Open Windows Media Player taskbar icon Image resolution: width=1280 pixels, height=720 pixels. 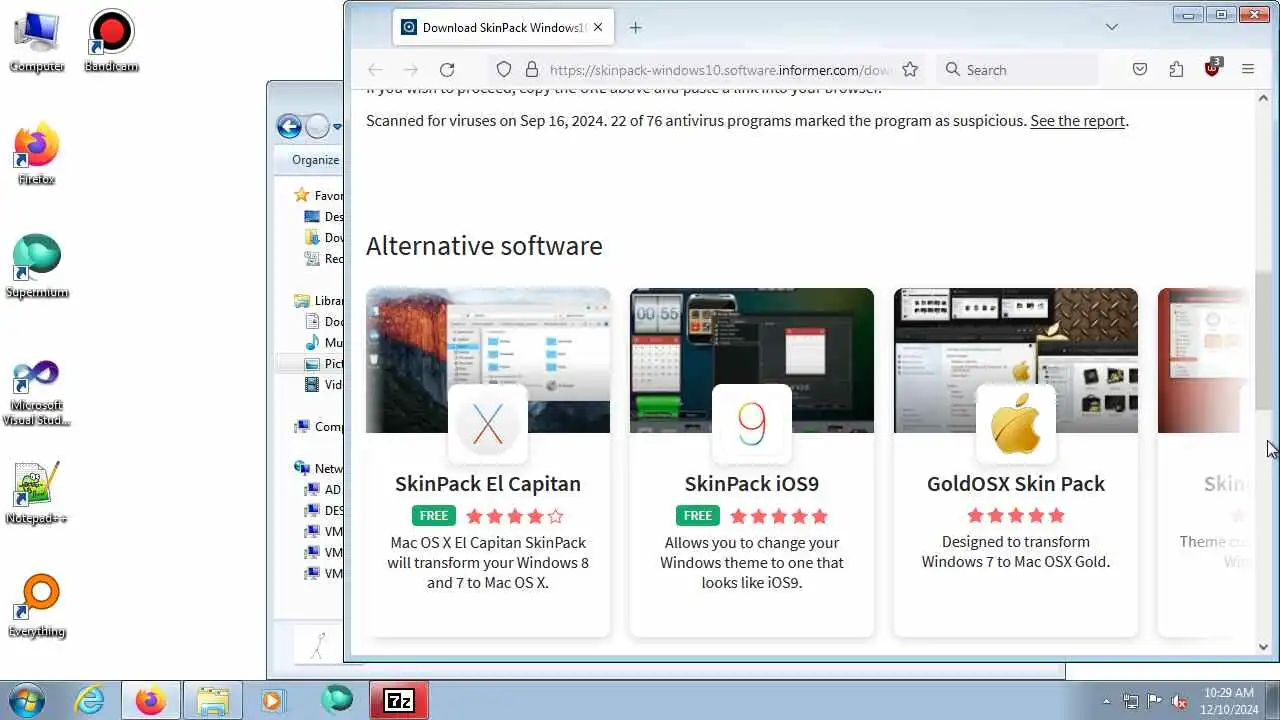click(273, 700)
